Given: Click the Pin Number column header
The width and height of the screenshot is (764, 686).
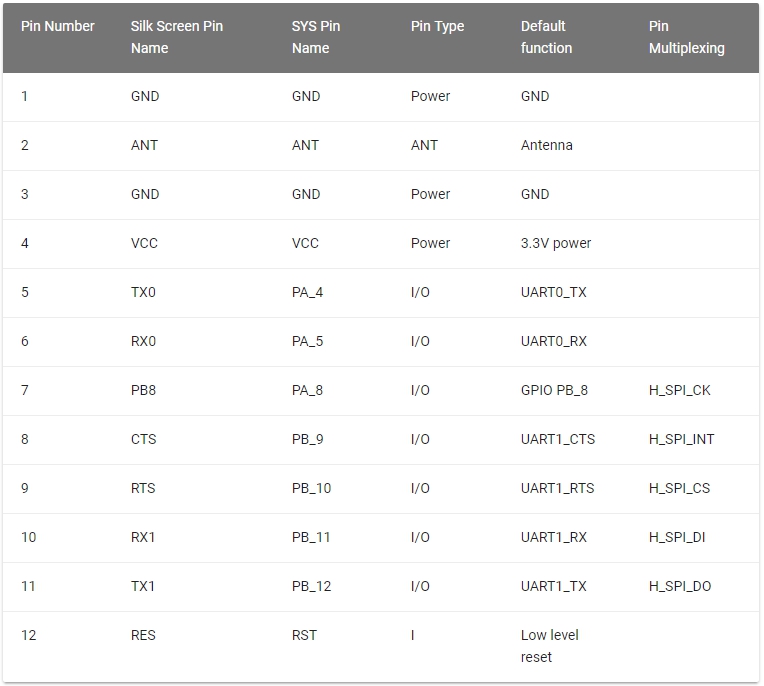Looking at the screenshot, I should [x=57, y=26].
